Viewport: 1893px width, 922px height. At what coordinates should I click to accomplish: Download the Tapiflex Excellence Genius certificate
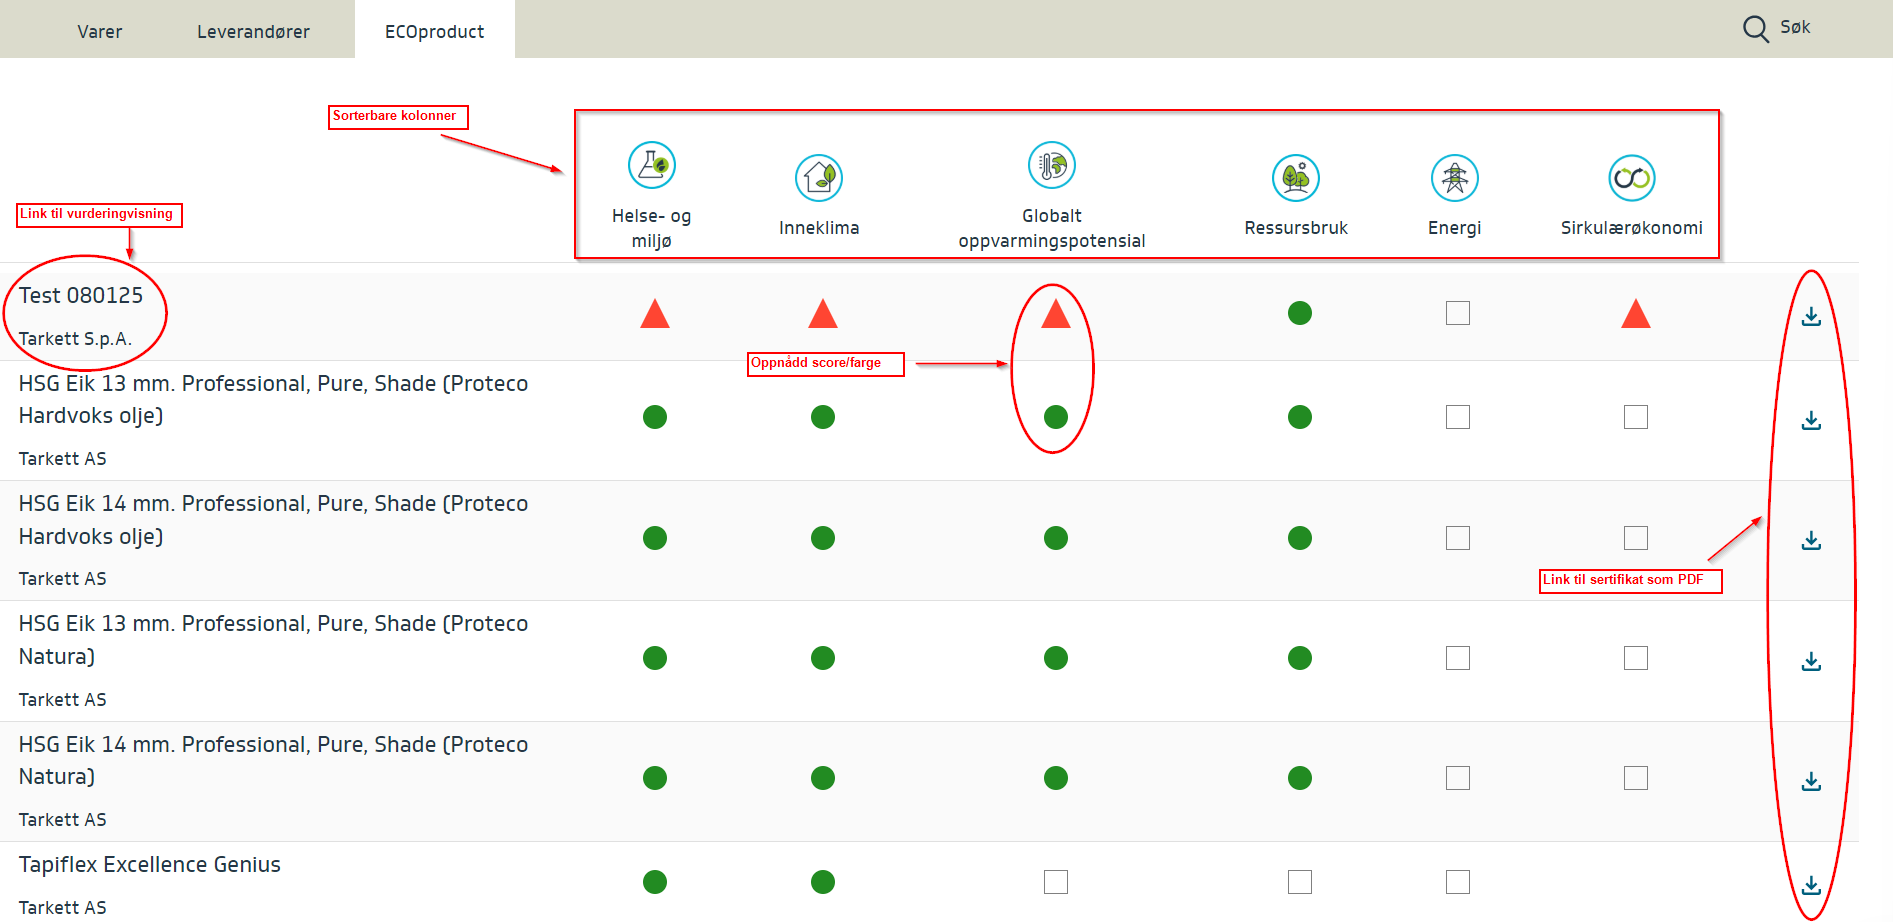click(x=1811, y=885)
